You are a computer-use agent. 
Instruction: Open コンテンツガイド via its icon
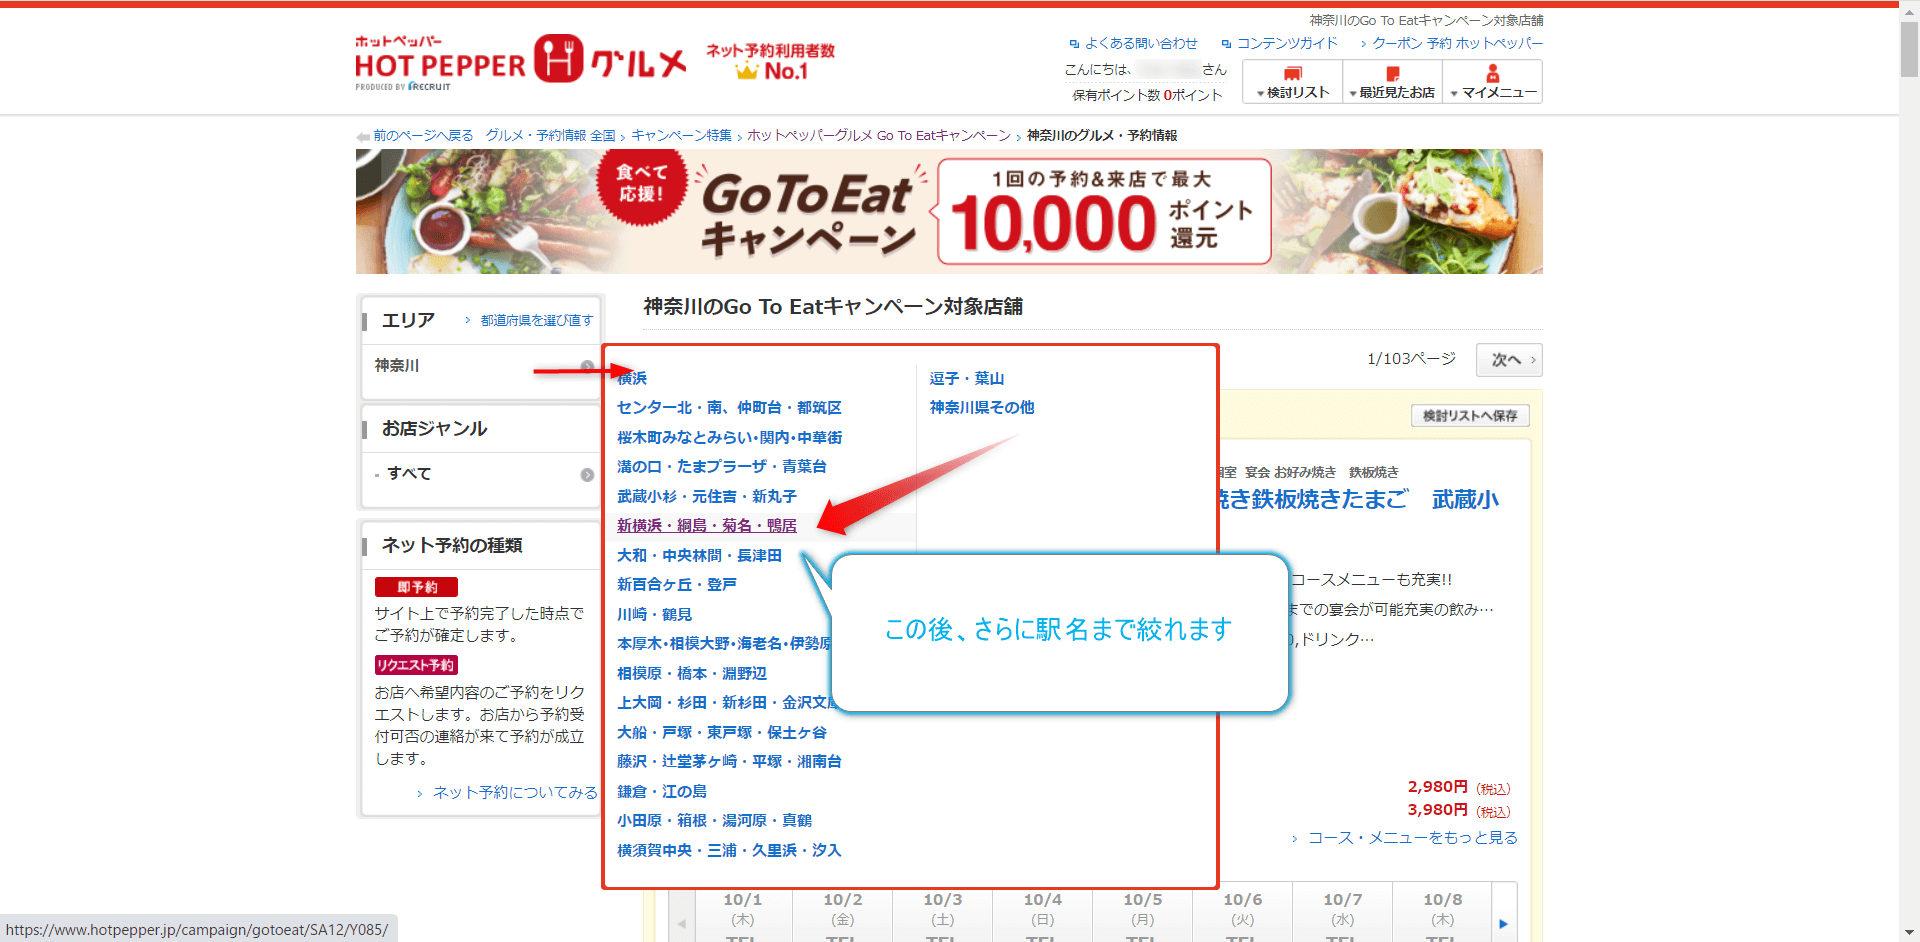pyautogui.click(x=1226, y=43)
